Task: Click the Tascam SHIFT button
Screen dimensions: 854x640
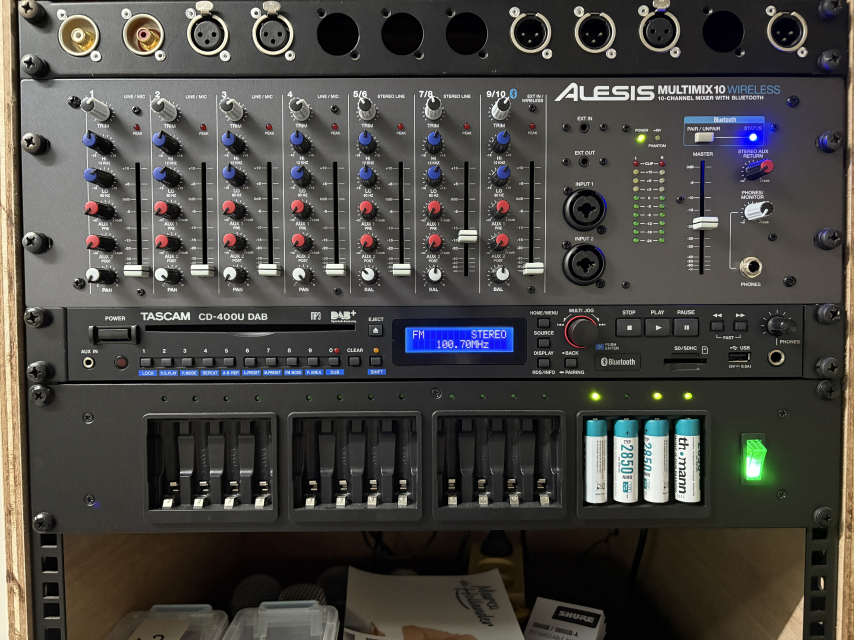Action: [x=375, y=361]
